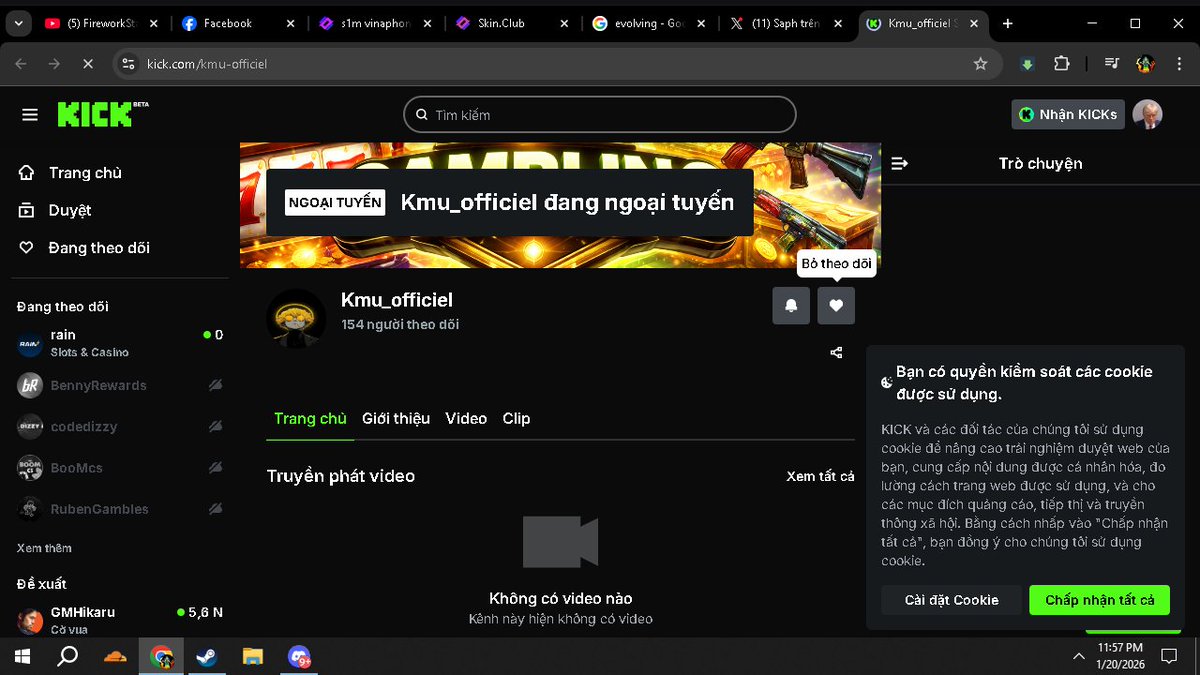This screenshot has height=675, width=1200.
Task: Open Chrome three-dot menu
Action: [1178, 64]
